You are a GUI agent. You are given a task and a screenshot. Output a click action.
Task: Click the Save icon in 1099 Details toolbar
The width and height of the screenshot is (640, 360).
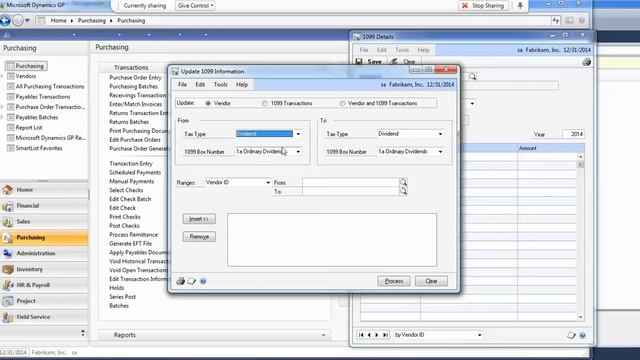click(359, 62)
